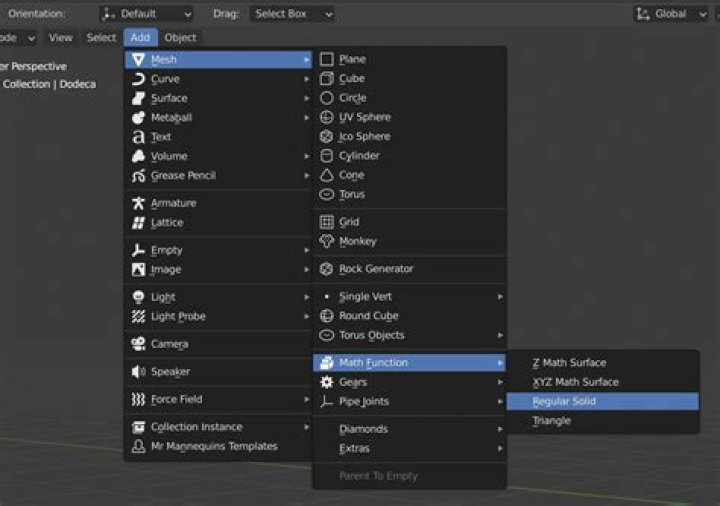Click the Text 'a' icon

point(138,137)
